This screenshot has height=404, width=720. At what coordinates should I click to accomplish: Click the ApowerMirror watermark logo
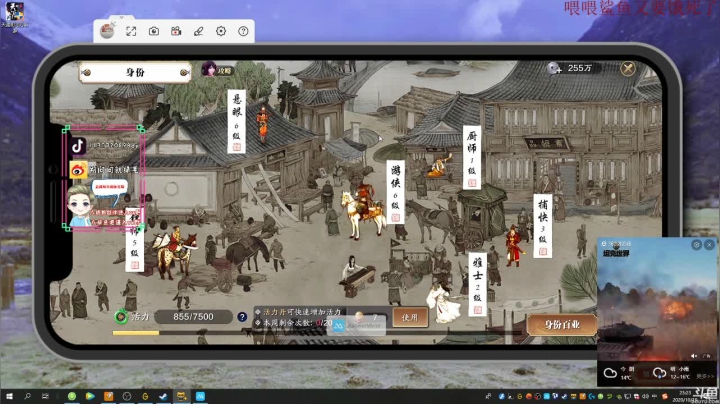[x=339, y=325]
